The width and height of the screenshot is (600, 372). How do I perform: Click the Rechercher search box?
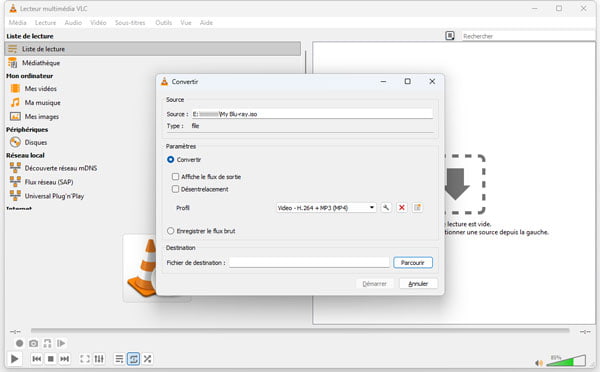click(x=528, y=36)
